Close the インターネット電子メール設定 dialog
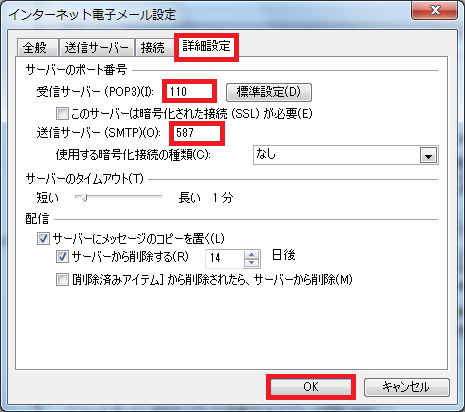The image size is (465, 412). 435,10
